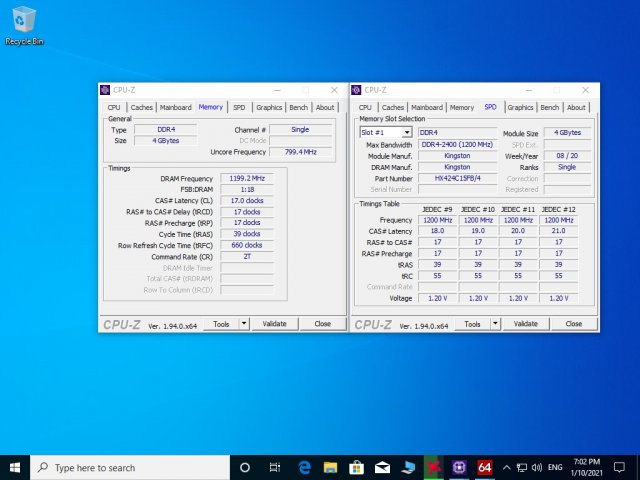Click Close button in left CPU-Z window
Screen dimensions: 640x480
pyautogui.click(x=322, y=324)
